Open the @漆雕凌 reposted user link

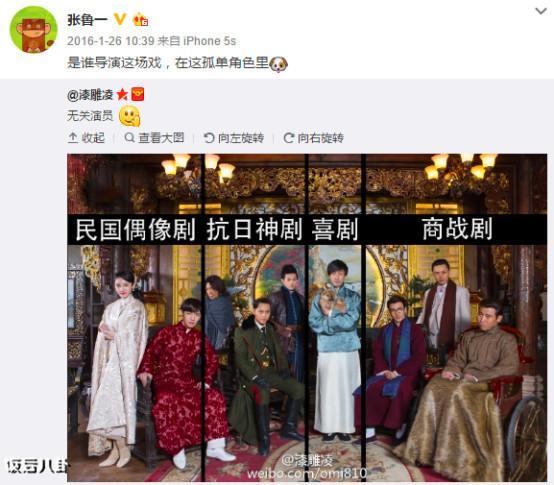[90, 95]
